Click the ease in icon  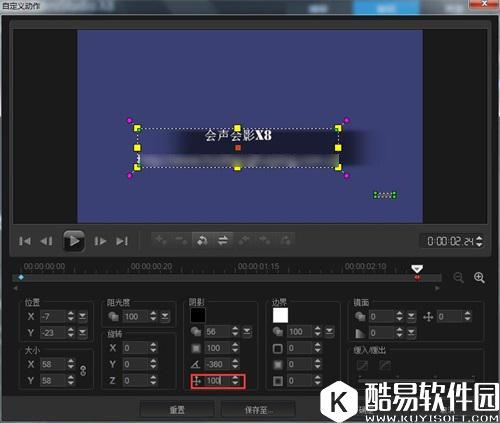(362, 365)
